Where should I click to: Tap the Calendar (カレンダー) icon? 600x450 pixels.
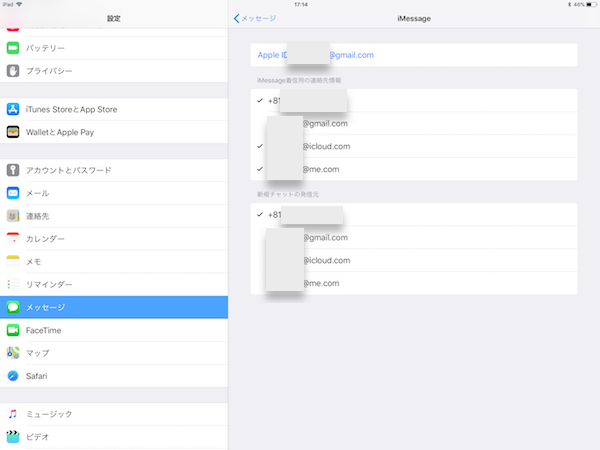coord(13,239)
